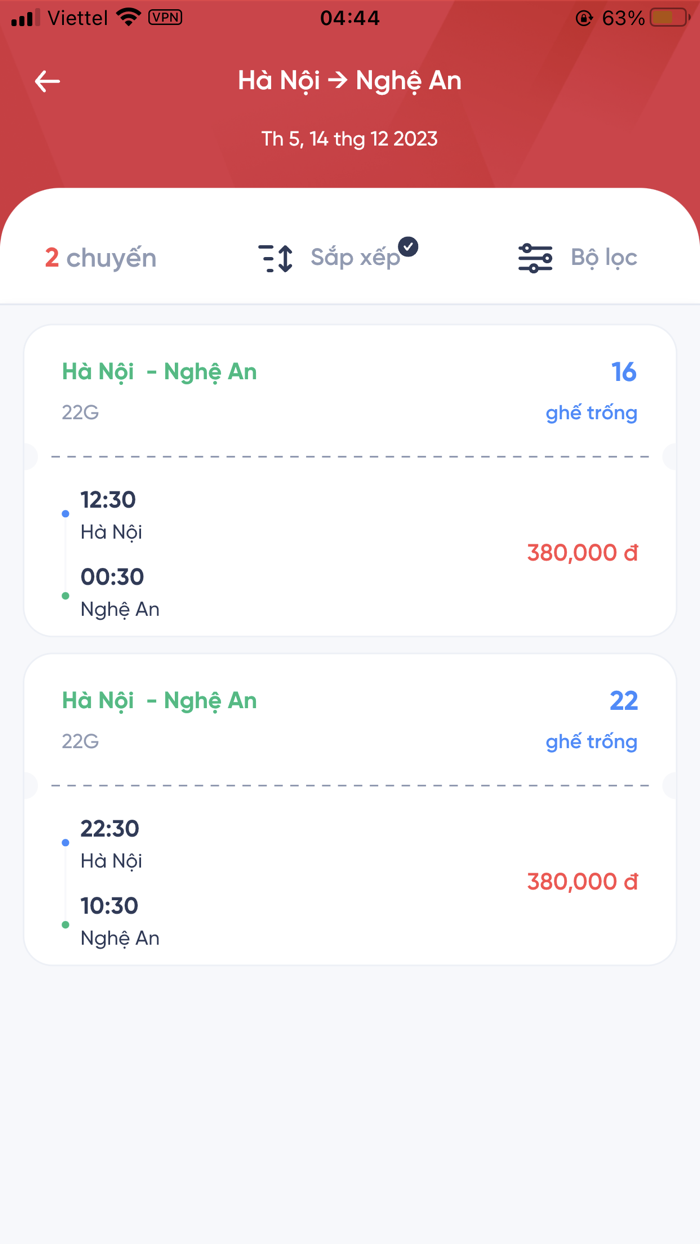Open the Hà Nội → Nghệ An route header
Screen dimensions: 700x1244
coord(349,80)
